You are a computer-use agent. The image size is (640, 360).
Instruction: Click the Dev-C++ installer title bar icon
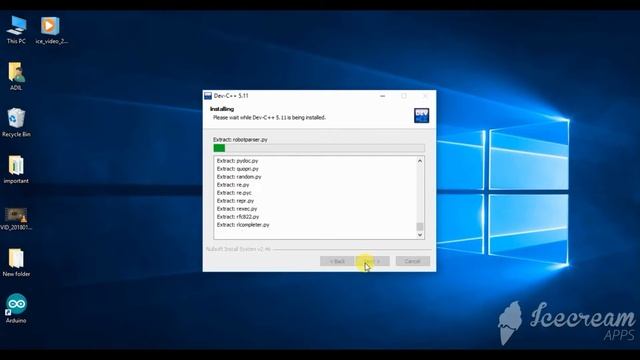coord(208,96)
